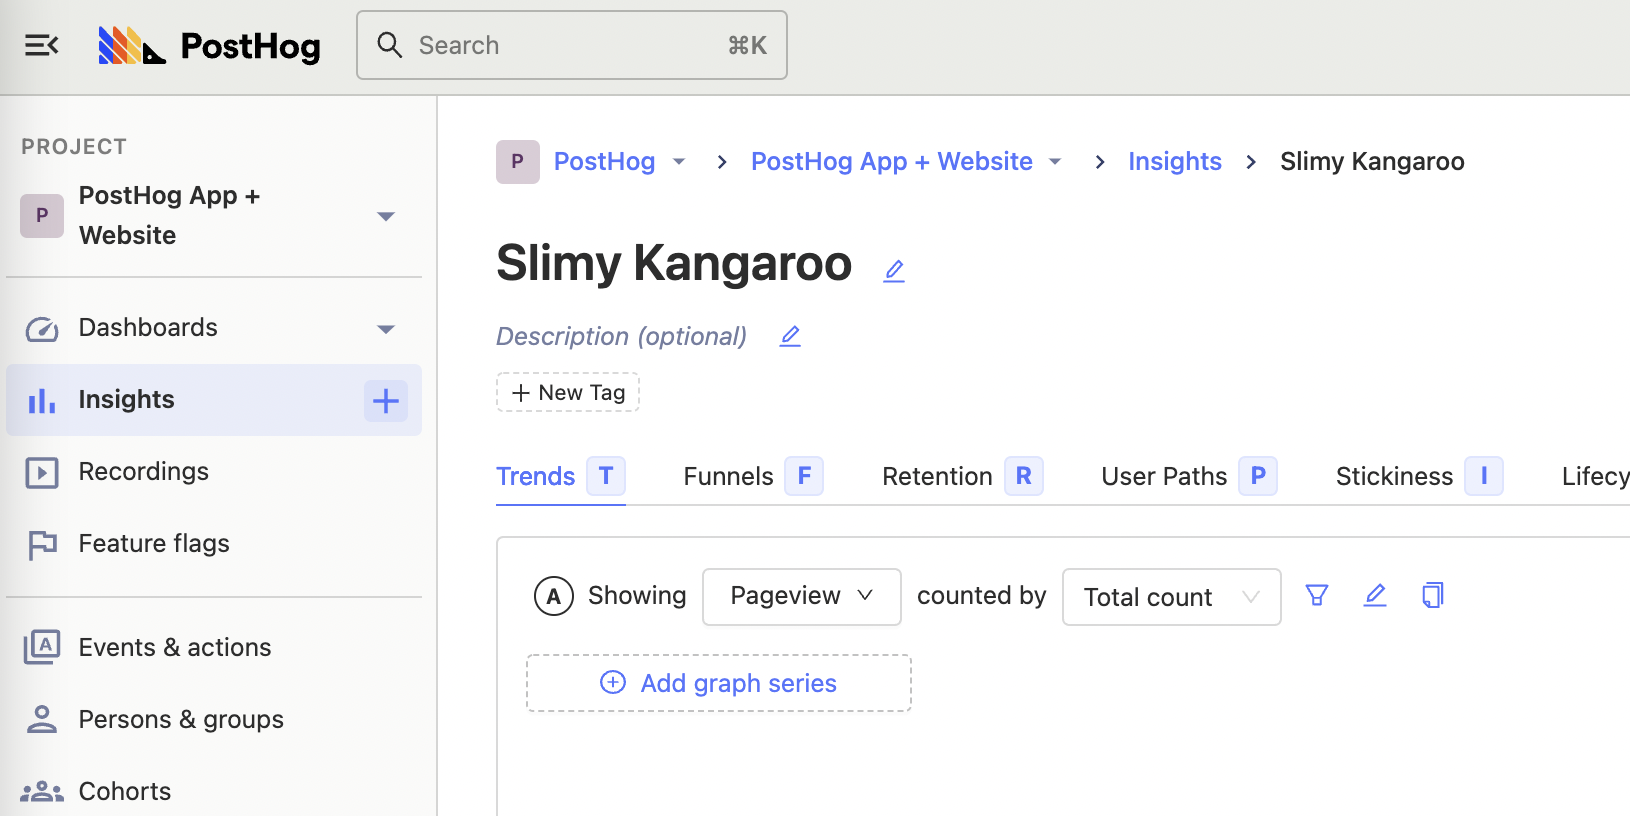Viewport: 1630px width, 816px height.
Task: Open Dashboards from the sidebar
Action: click(x=148, y=328)
